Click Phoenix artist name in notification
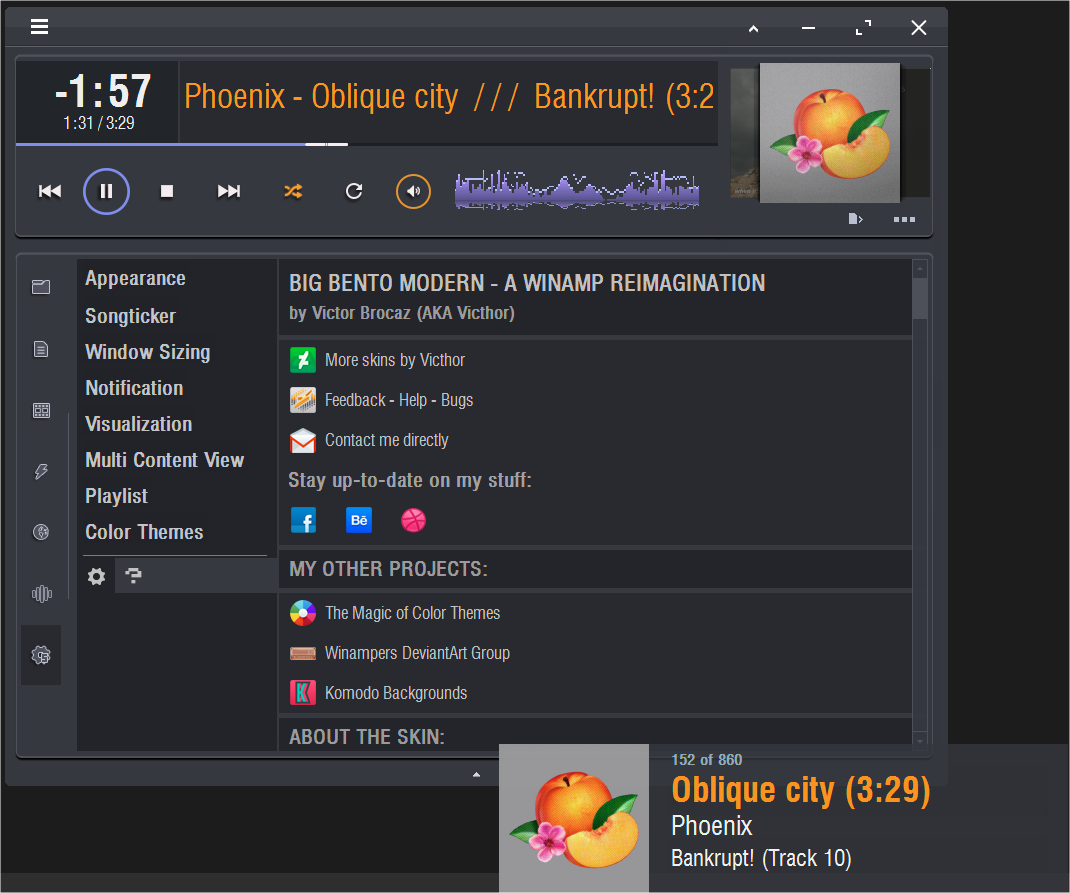1070x893 pixels. coord(712,826)
